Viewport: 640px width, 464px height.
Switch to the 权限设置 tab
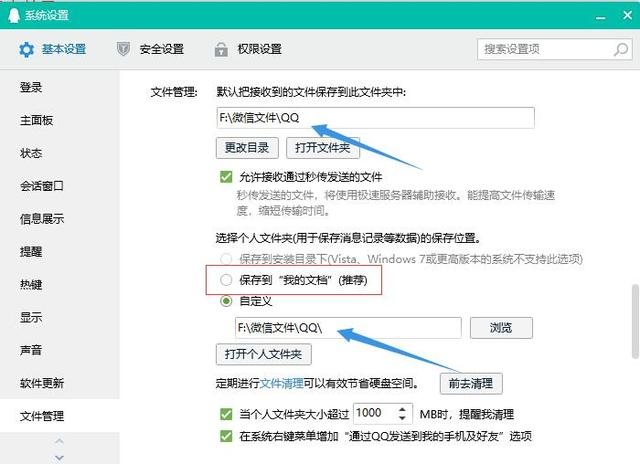[x=248, y=49]
